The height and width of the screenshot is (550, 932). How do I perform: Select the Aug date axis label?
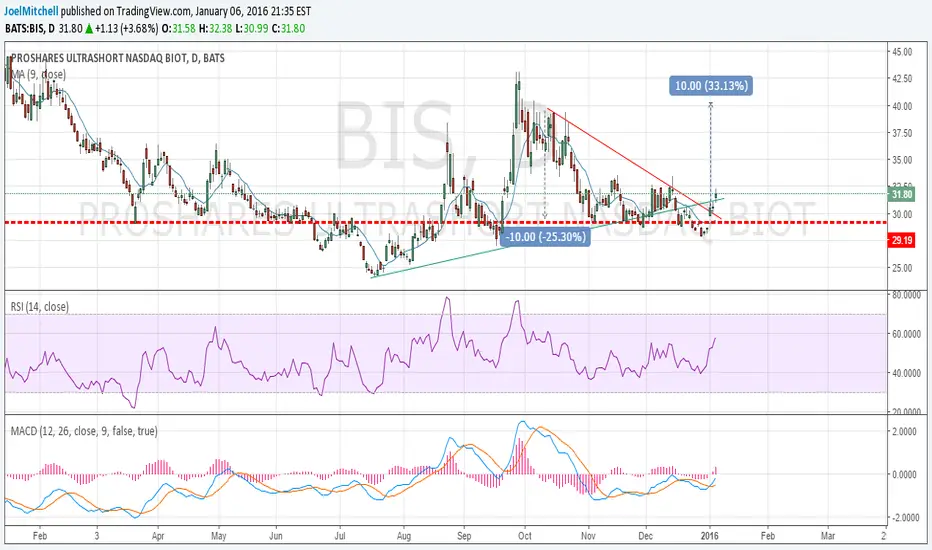404,536
